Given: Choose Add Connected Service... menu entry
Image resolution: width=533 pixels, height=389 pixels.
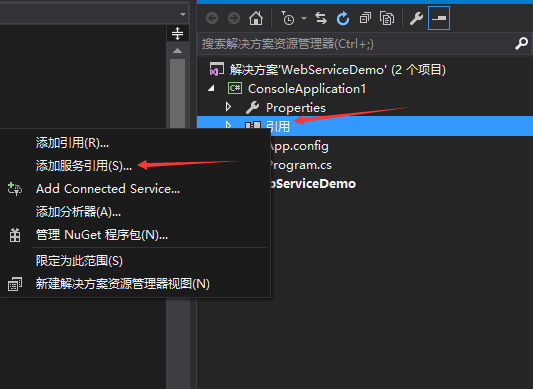Looking at the screenshot, I should pos(108,189).
